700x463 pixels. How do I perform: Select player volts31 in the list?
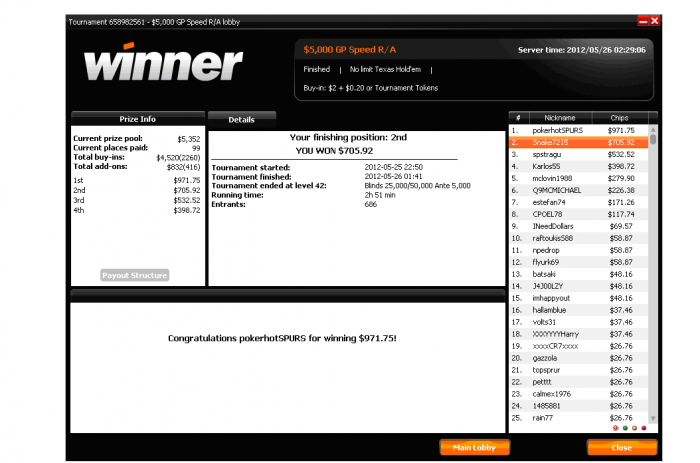[579, 322]
